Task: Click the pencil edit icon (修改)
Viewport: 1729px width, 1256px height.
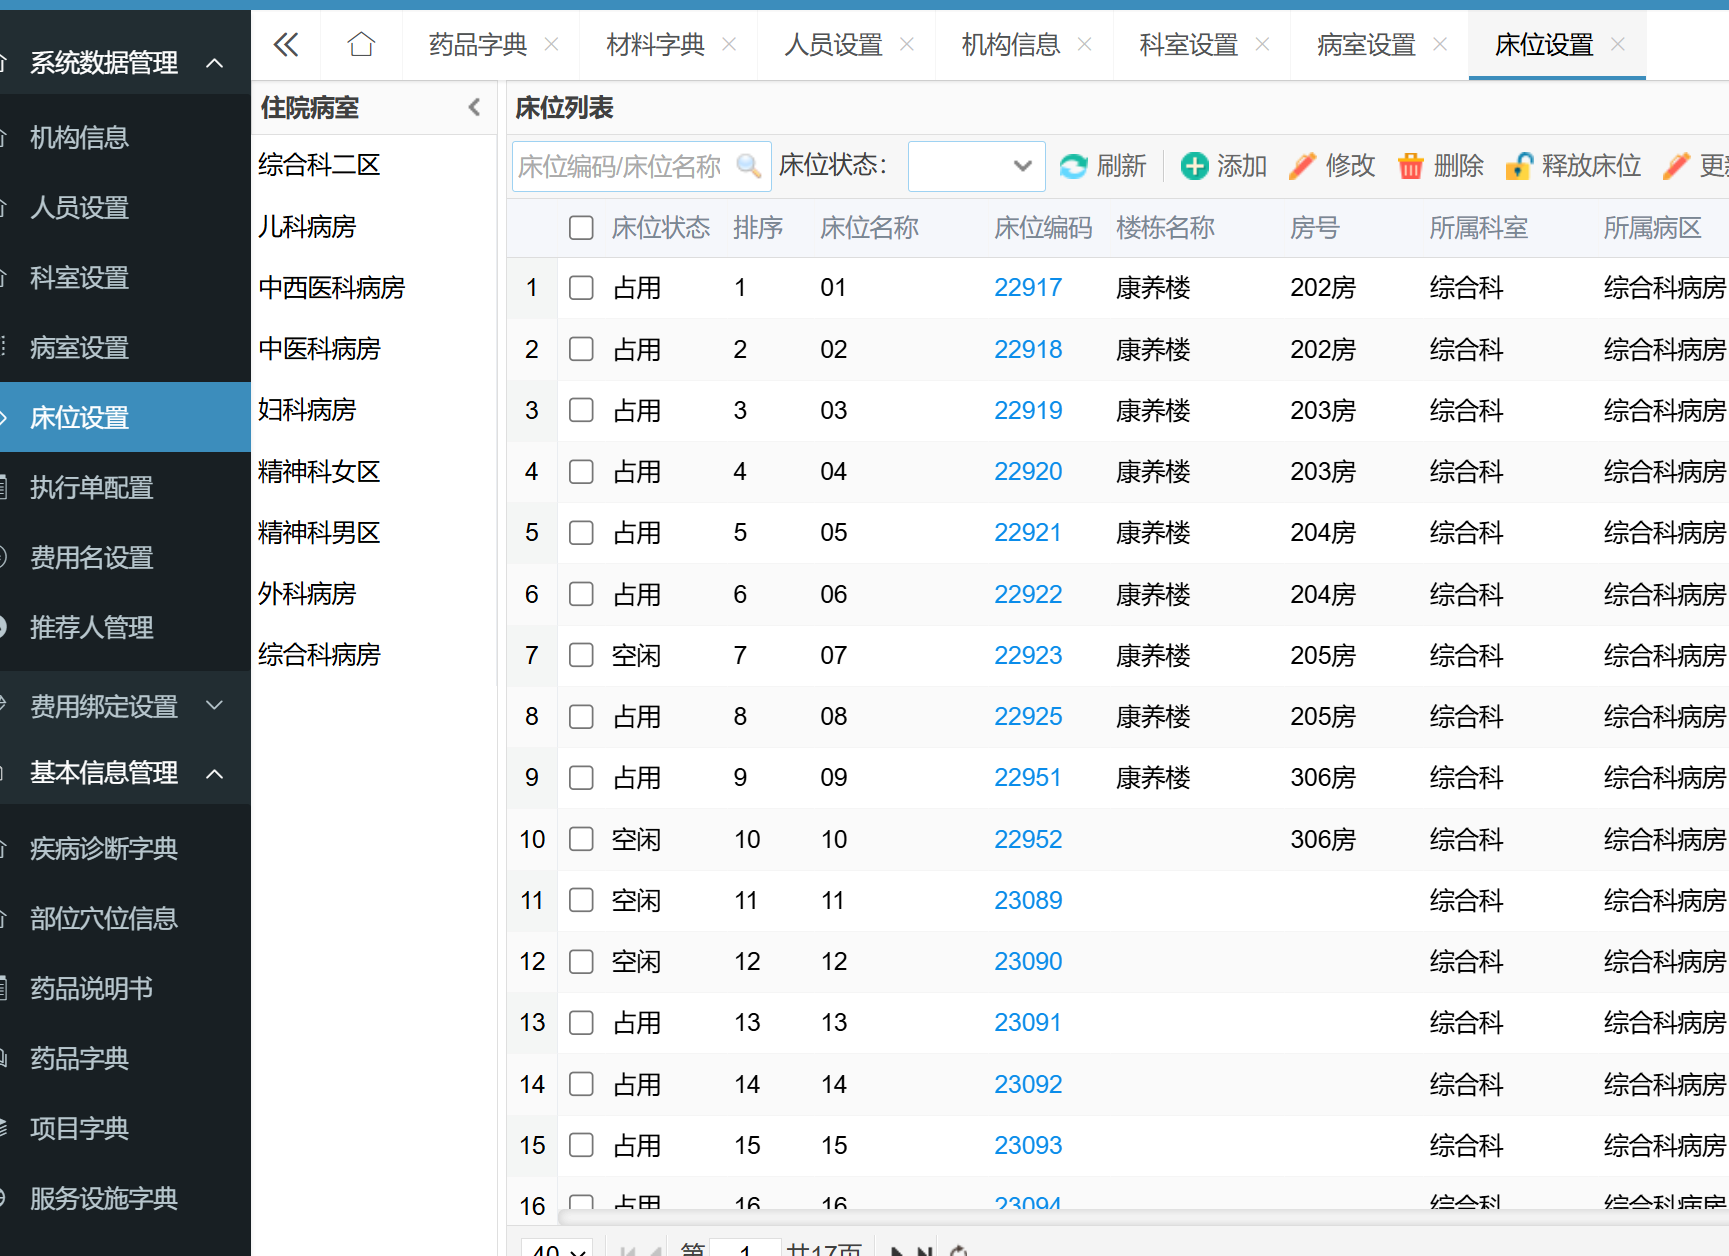Action: click(x=1302, y=166)
